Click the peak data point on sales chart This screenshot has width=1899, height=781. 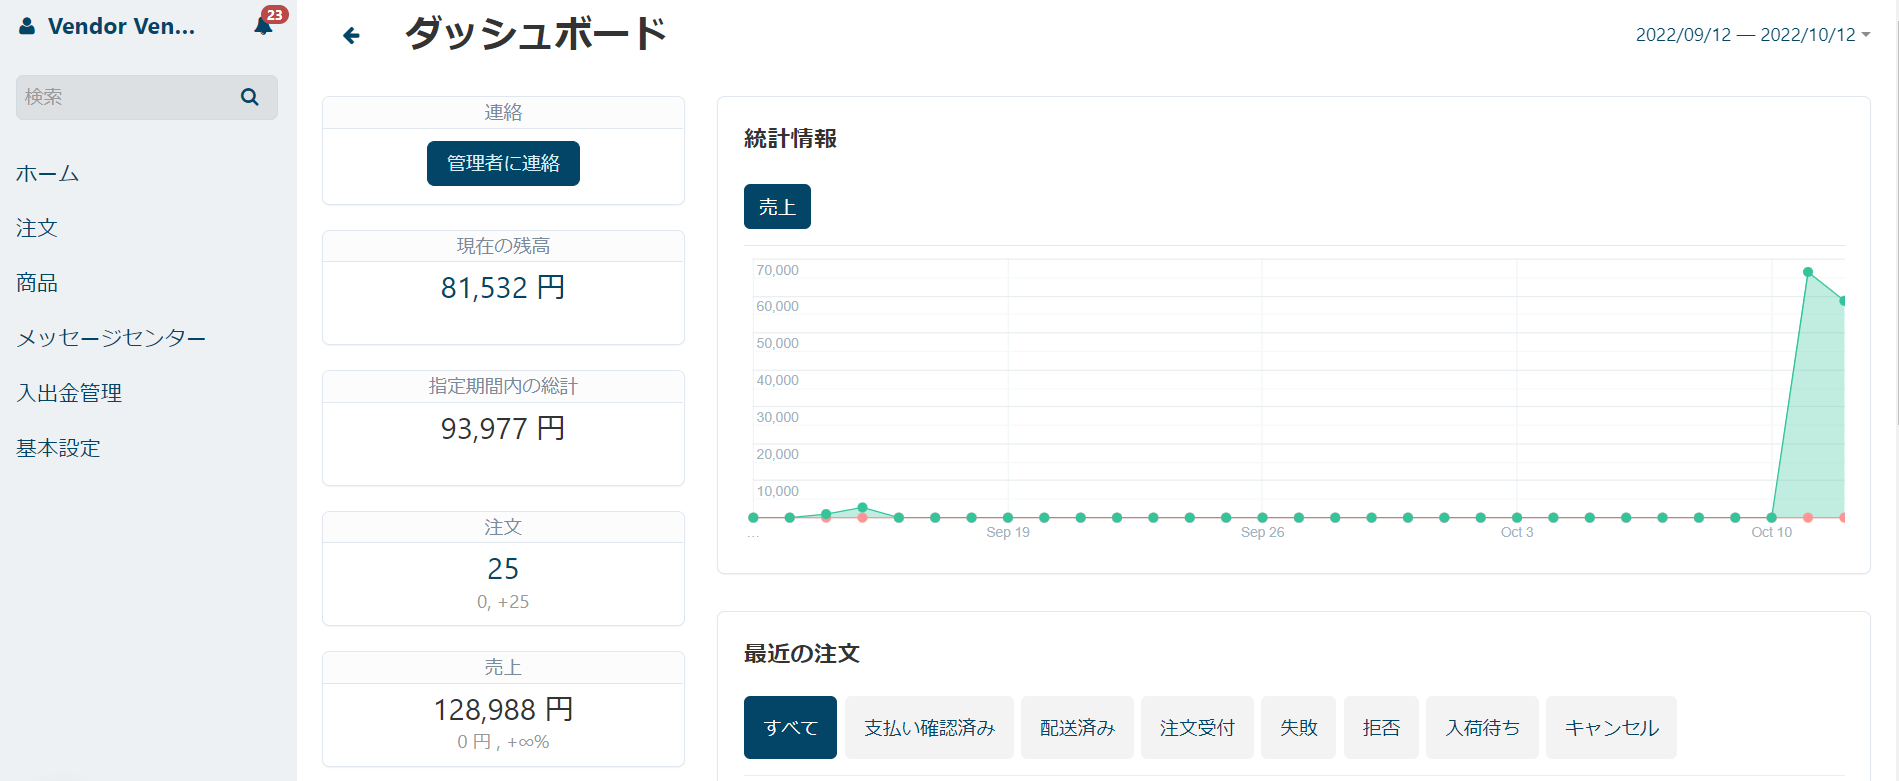[1808, 272]
